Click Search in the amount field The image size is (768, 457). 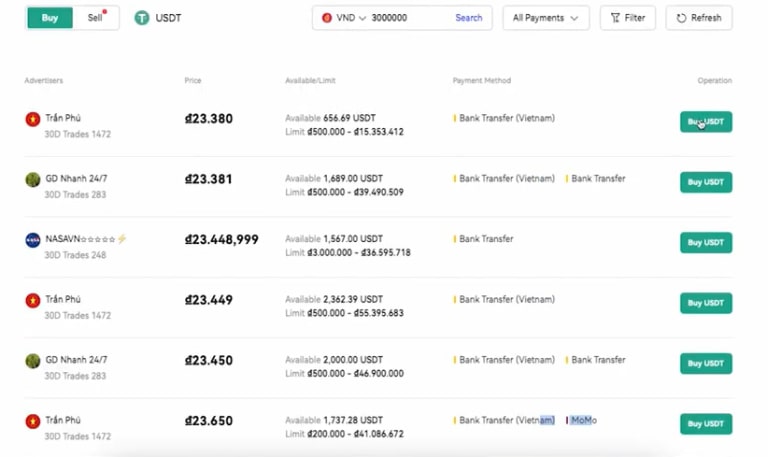click(x=468, y=18)
